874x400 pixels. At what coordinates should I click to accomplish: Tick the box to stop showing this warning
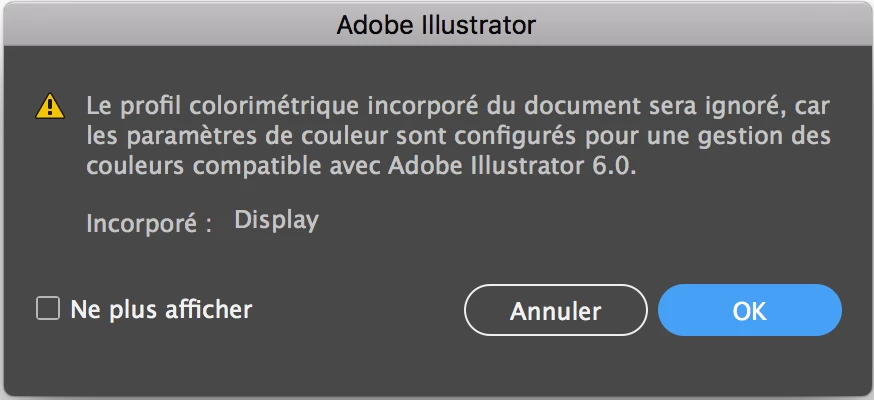click(48, 309)
